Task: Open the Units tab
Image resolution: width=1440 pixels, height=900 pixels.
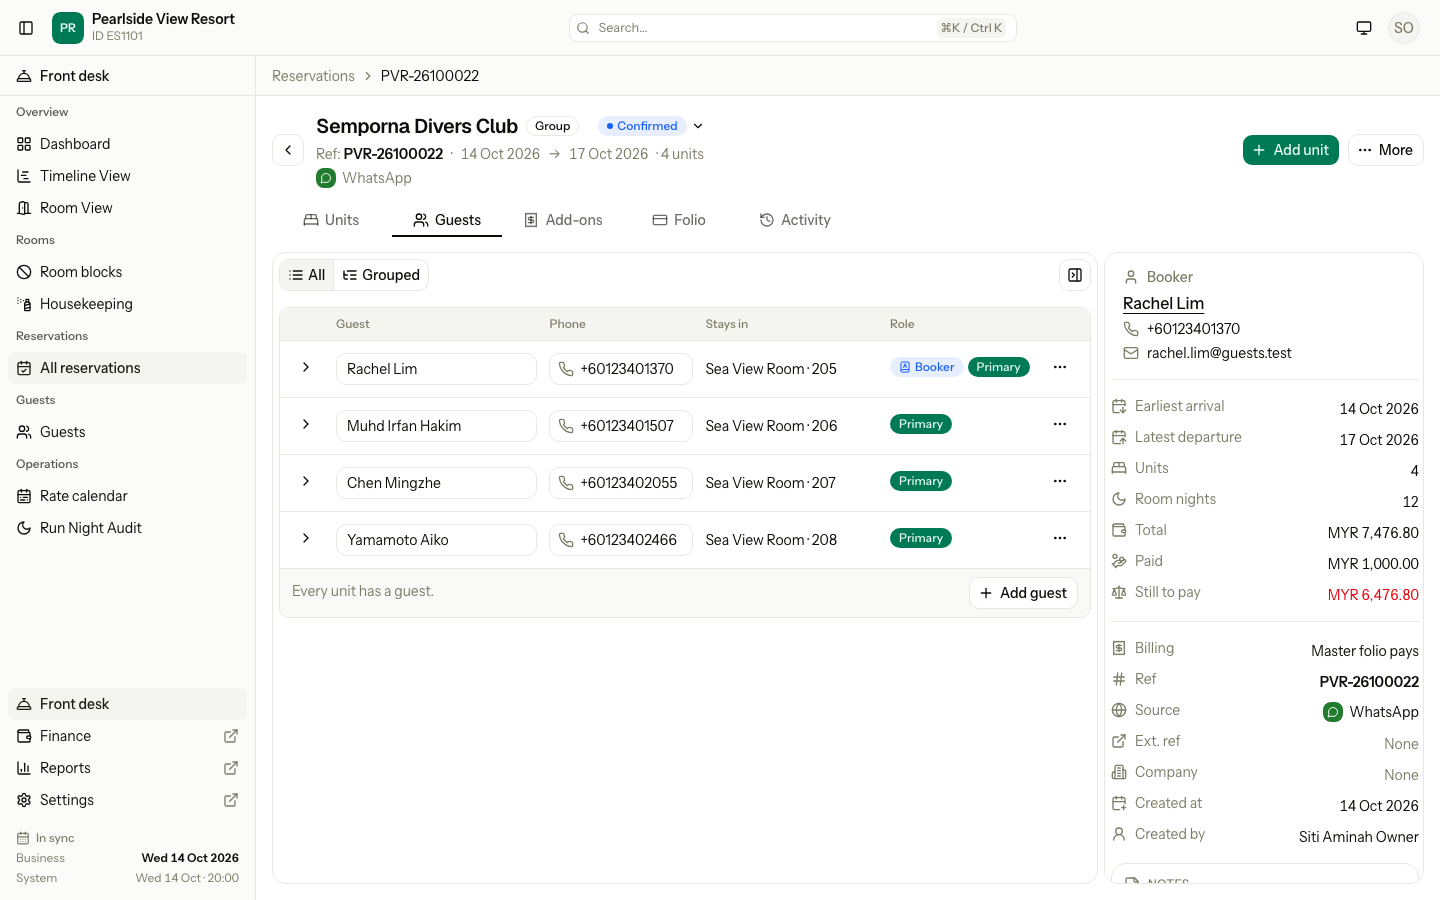Action: pyautogui.click(x=331, y=220)
